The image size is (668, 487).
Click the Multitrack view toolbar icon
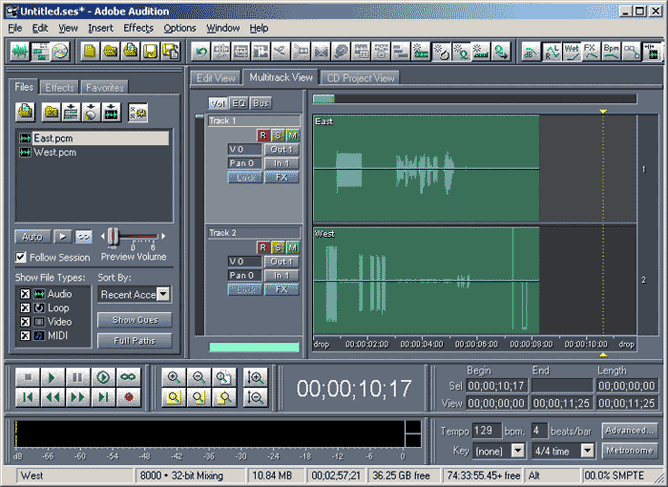coord(40,52)
